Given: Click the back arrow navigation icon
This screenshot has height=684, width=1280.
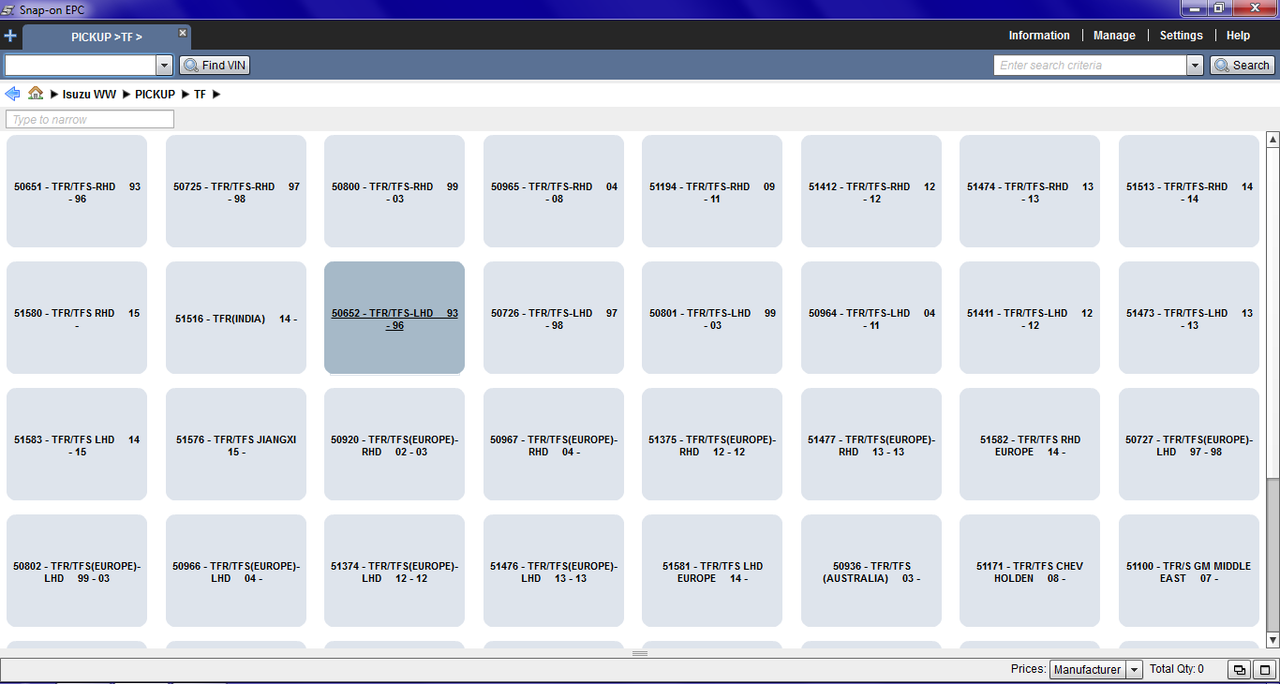Looking at the screenshot, I should click(12, 94).
